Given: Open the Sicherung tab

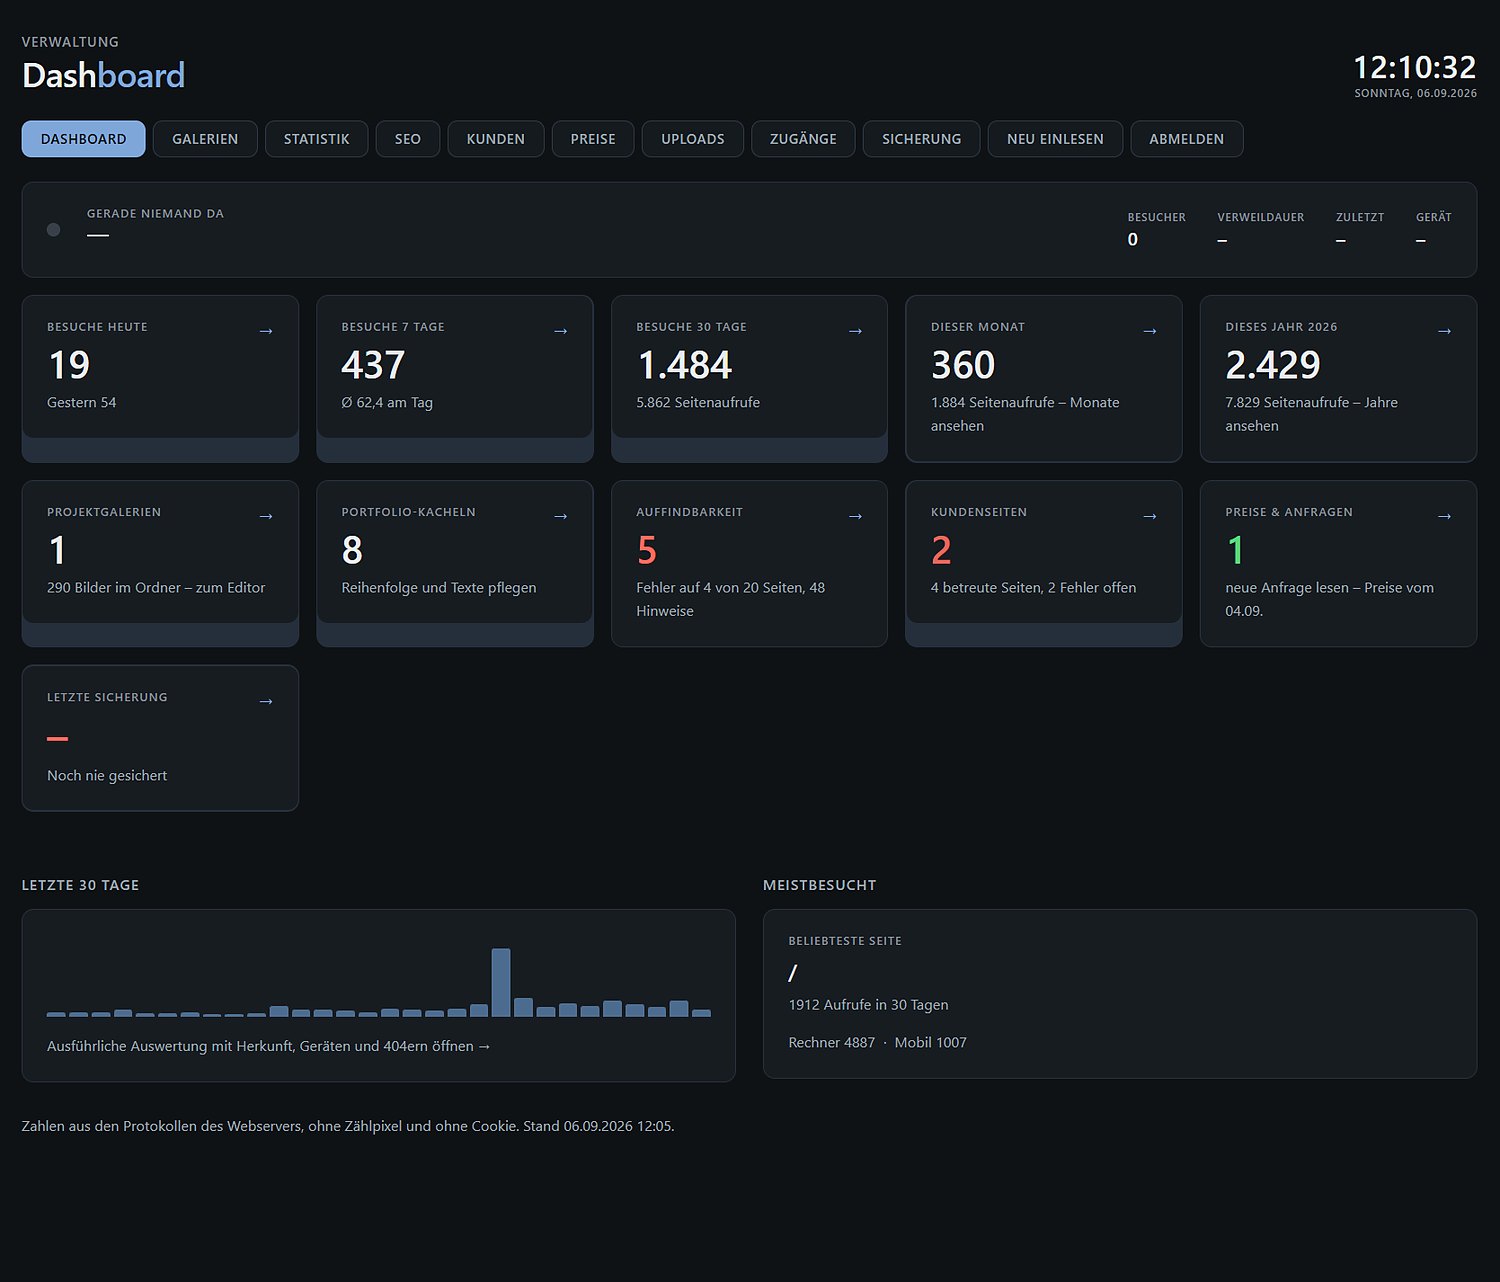Looking at the screenshot, I should [x=921, y=139].
